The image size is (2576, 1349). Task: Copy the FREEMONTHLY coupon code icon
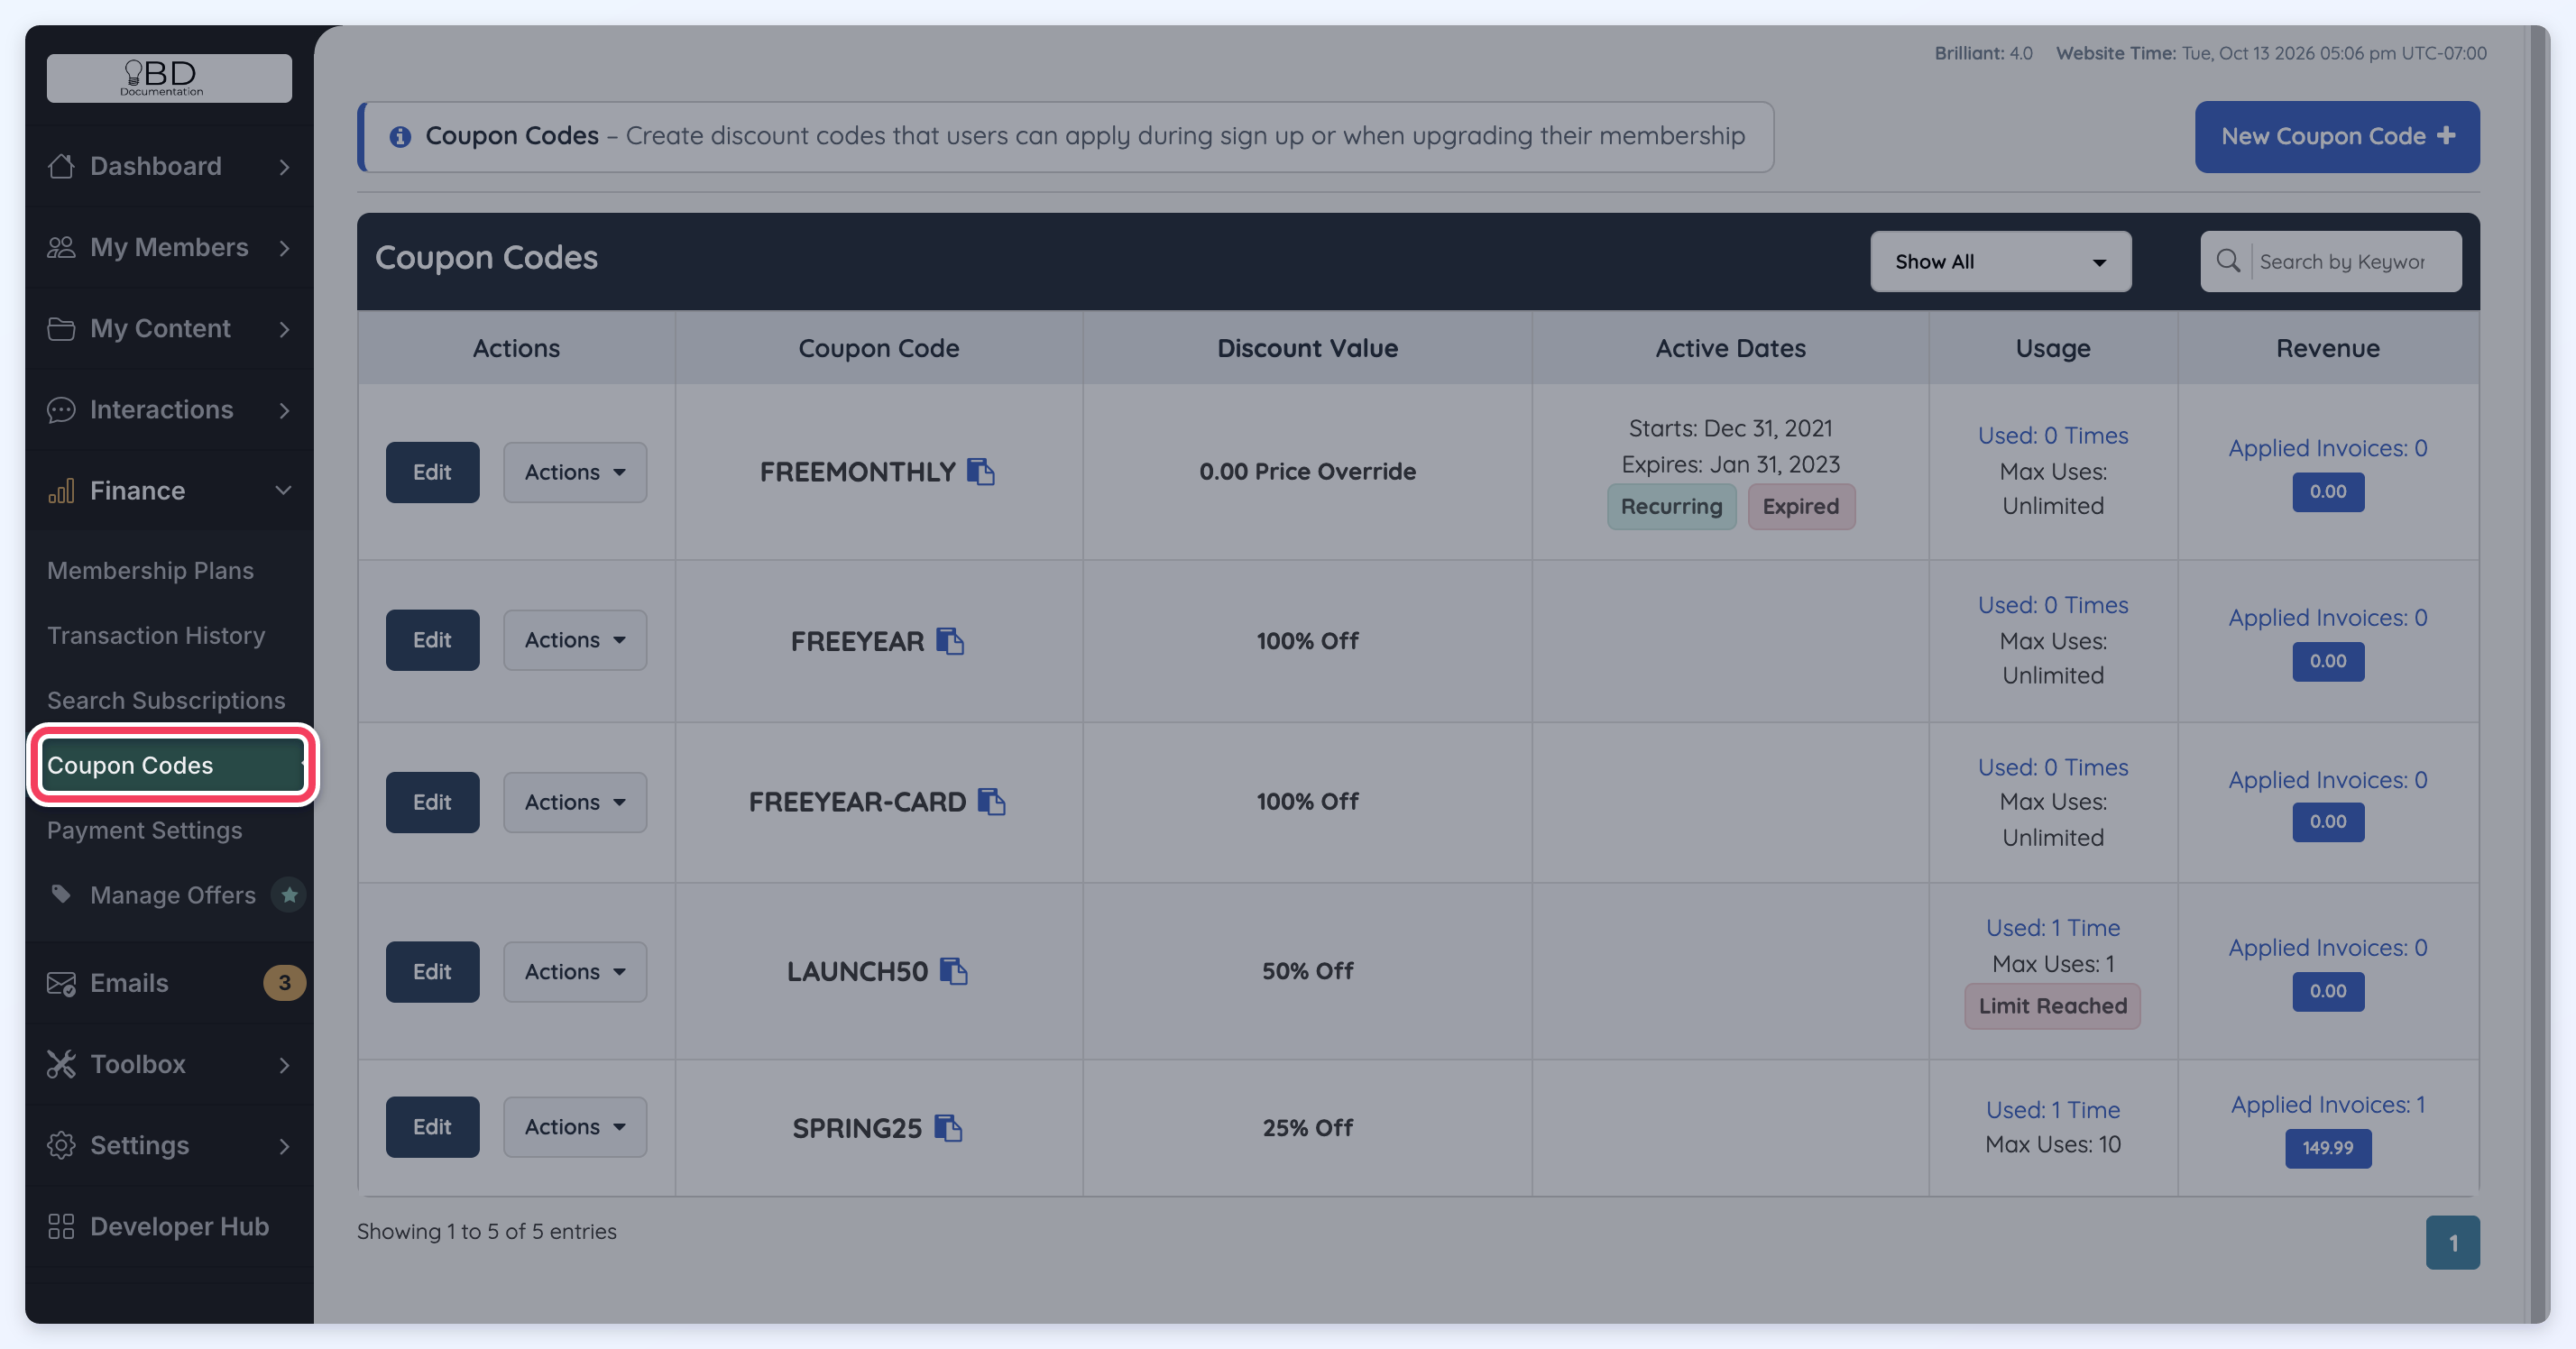coord(981,471)
